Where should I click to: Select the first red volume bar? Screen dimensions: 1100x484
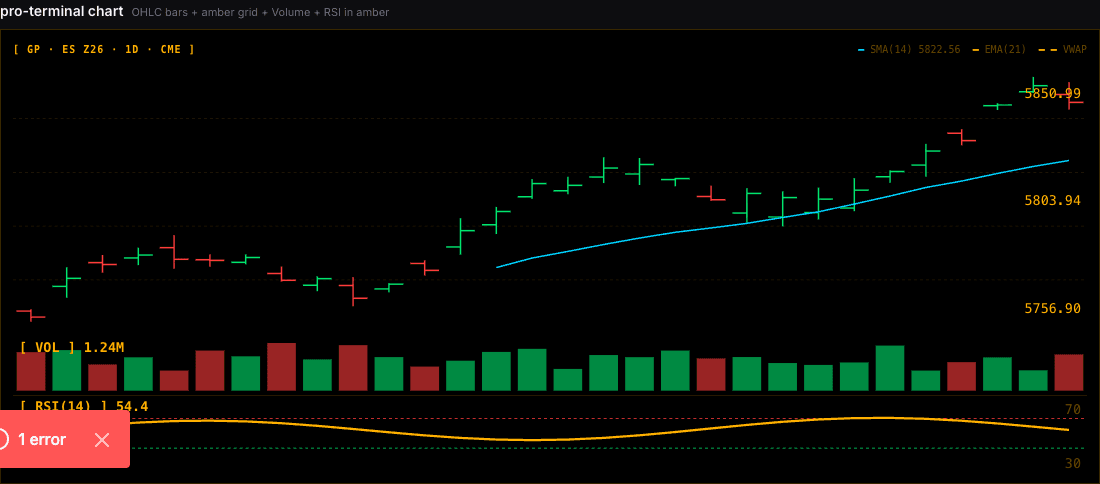pos(31,371)
